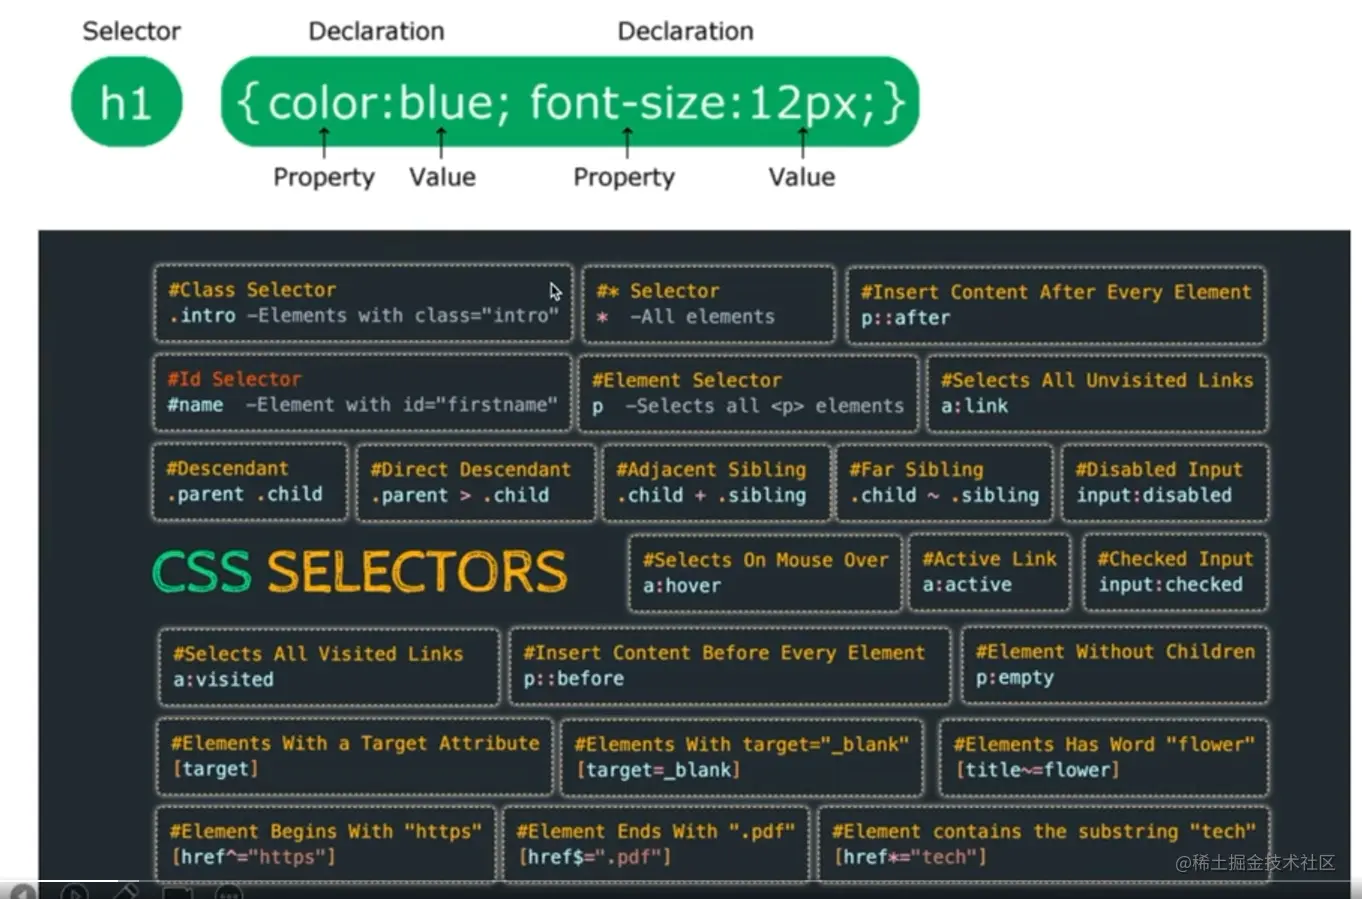Select the '#Element Selector' heading

[687, 380]
